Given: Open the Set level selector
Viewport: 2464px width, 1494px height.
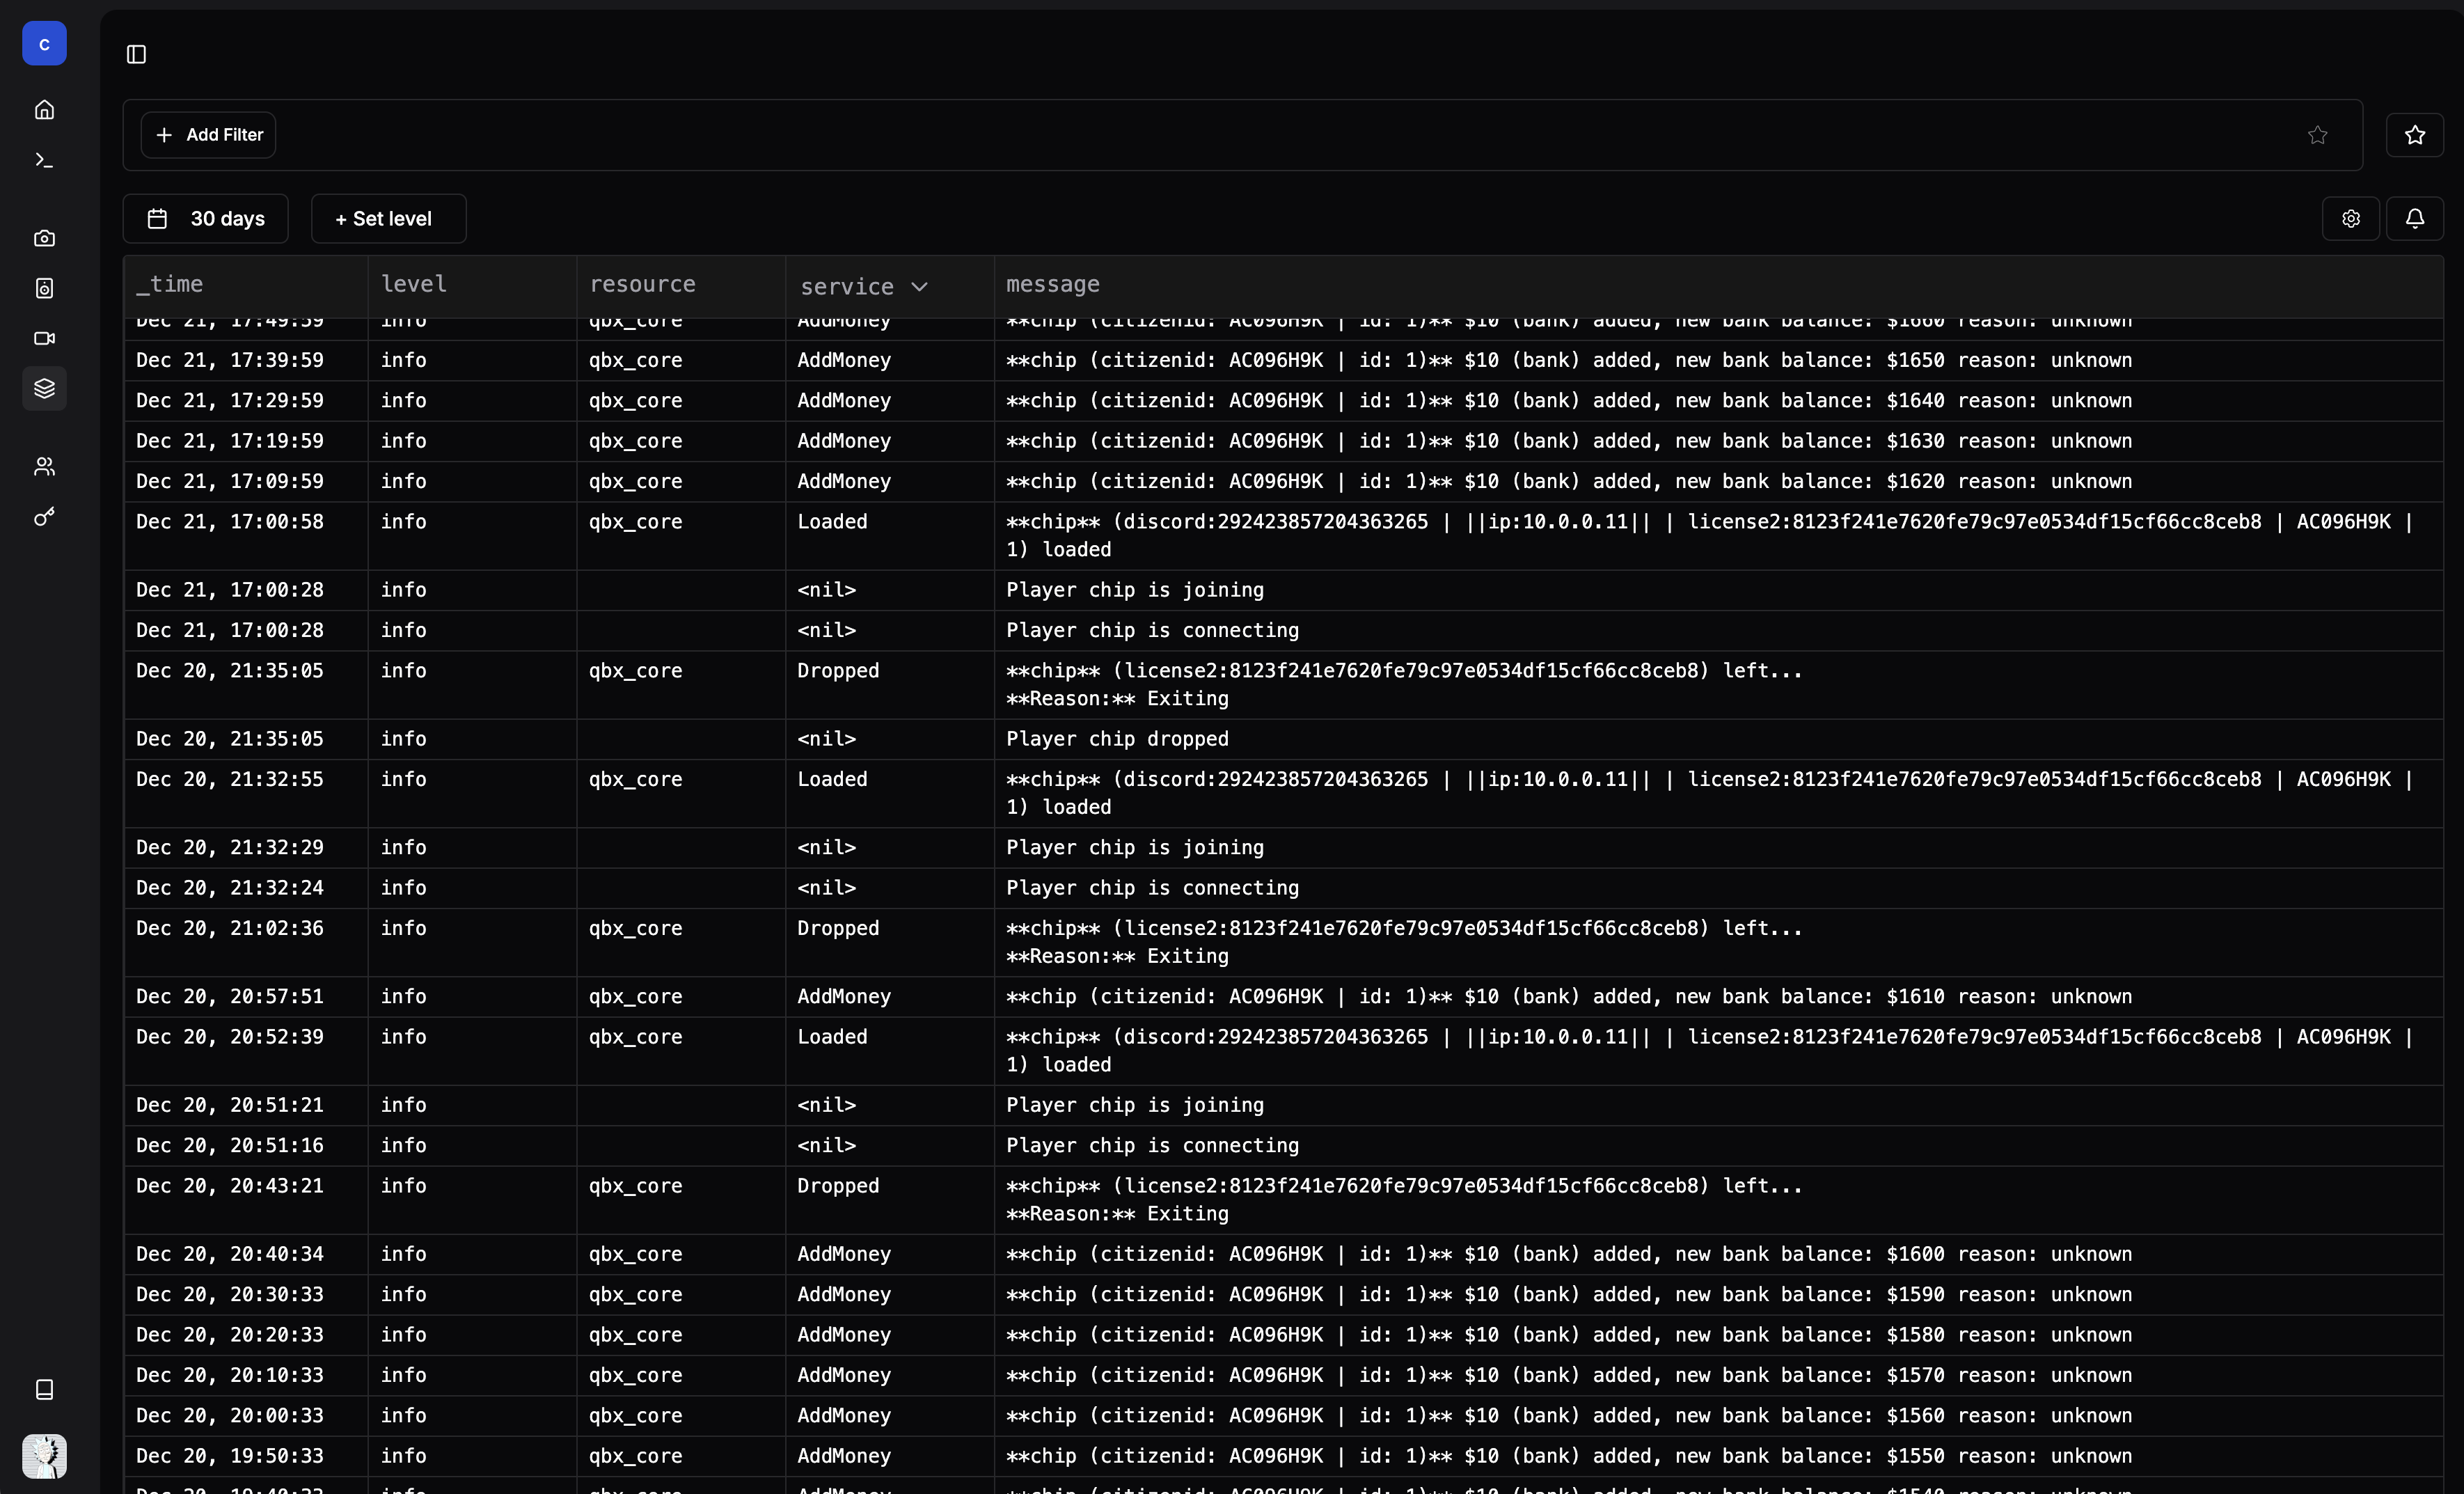Looking at the screenshot, I should [x=388, y=219].
